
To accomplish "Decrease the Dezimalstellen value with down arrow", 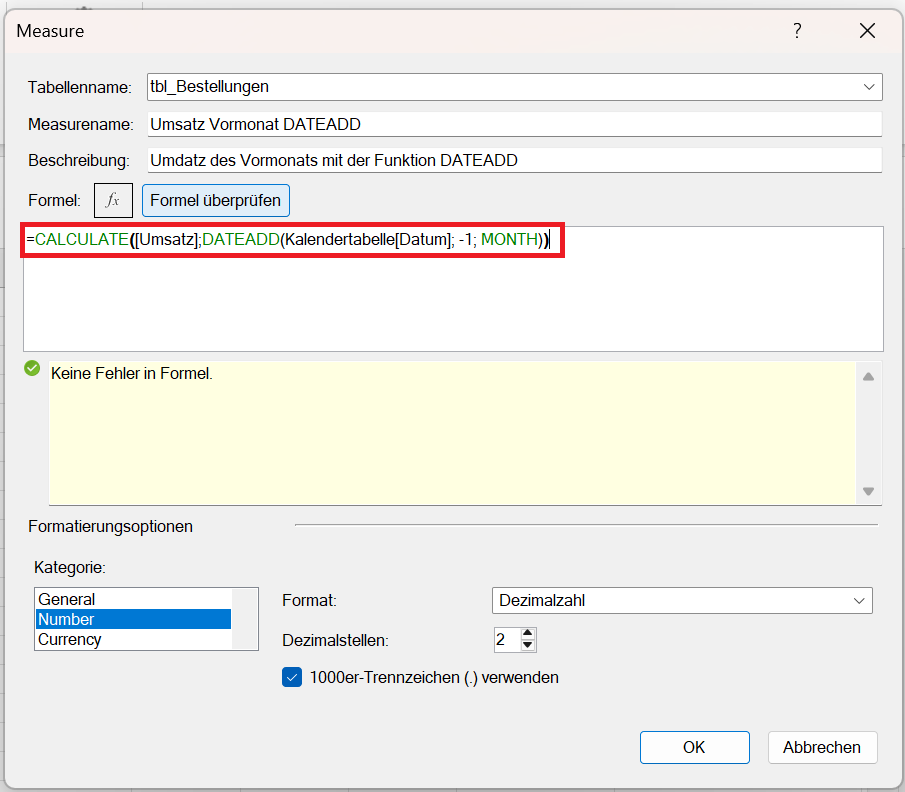I will point(528,645).
